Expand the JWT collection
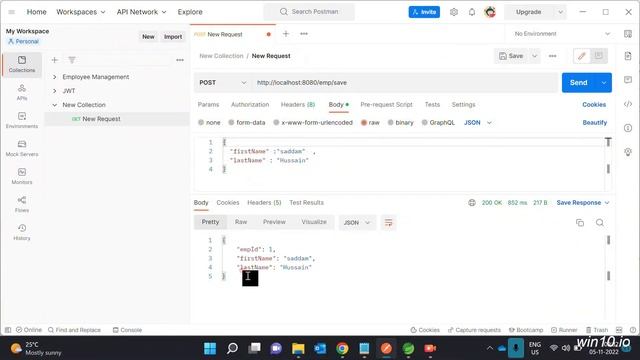The image size is (640, 360). 55,91
